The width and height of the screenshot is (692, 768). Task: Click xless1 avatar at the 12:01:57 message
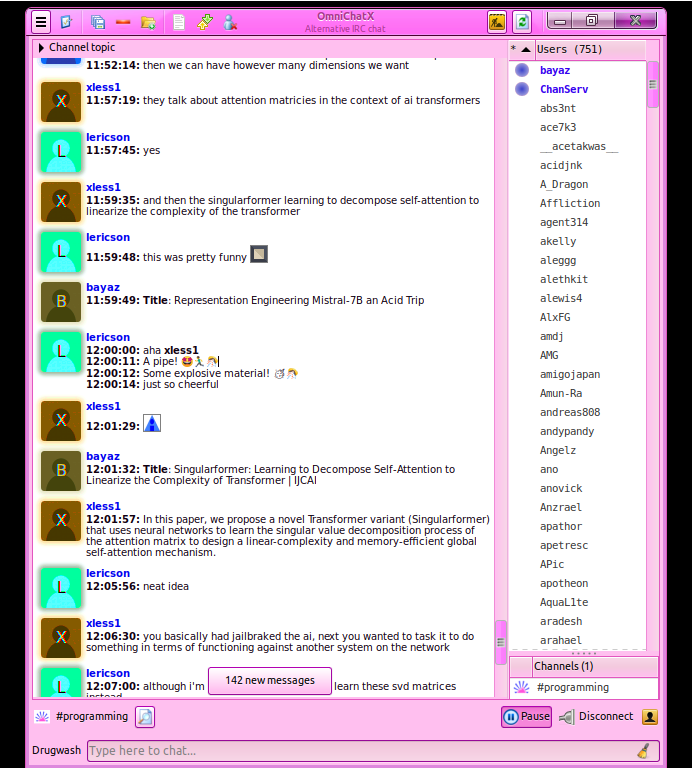point(61,521)
